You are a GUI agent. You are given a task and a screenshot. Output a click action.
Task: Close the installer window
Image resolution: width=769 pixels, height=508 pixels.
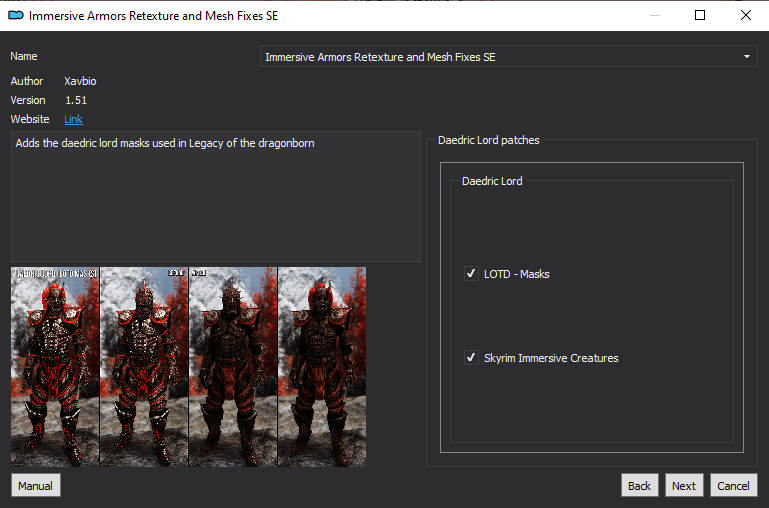click(x=746, y=15)
